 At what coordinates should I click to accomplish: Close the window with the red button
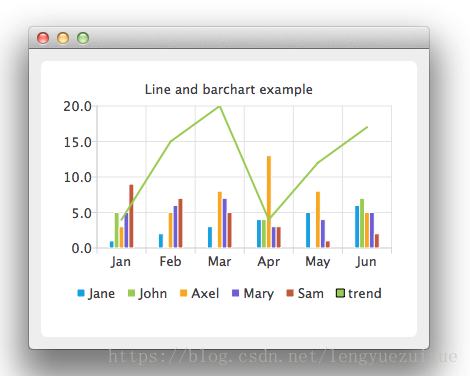(43, 38)
